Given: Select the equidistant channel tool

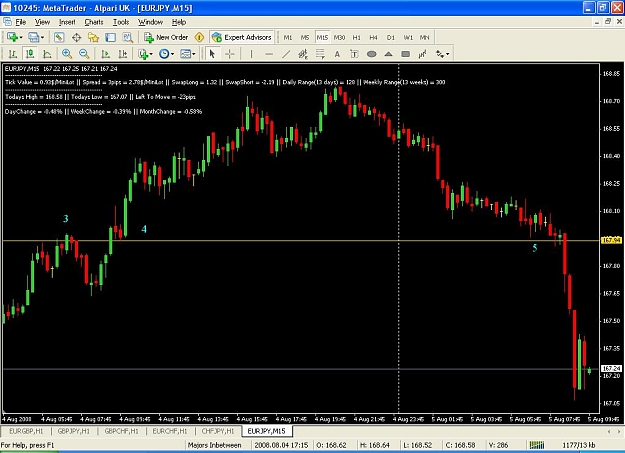Looking at the screenshot, I should click(303, 53).
